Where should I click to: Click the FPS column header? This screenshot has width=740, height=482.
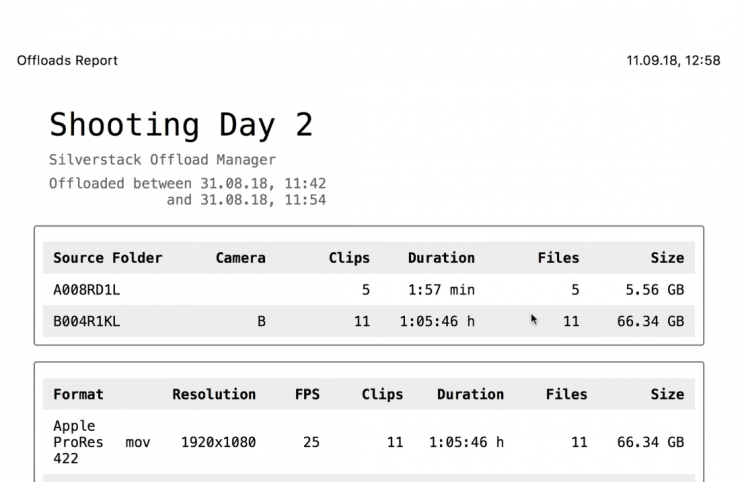[x=307, y=394]
